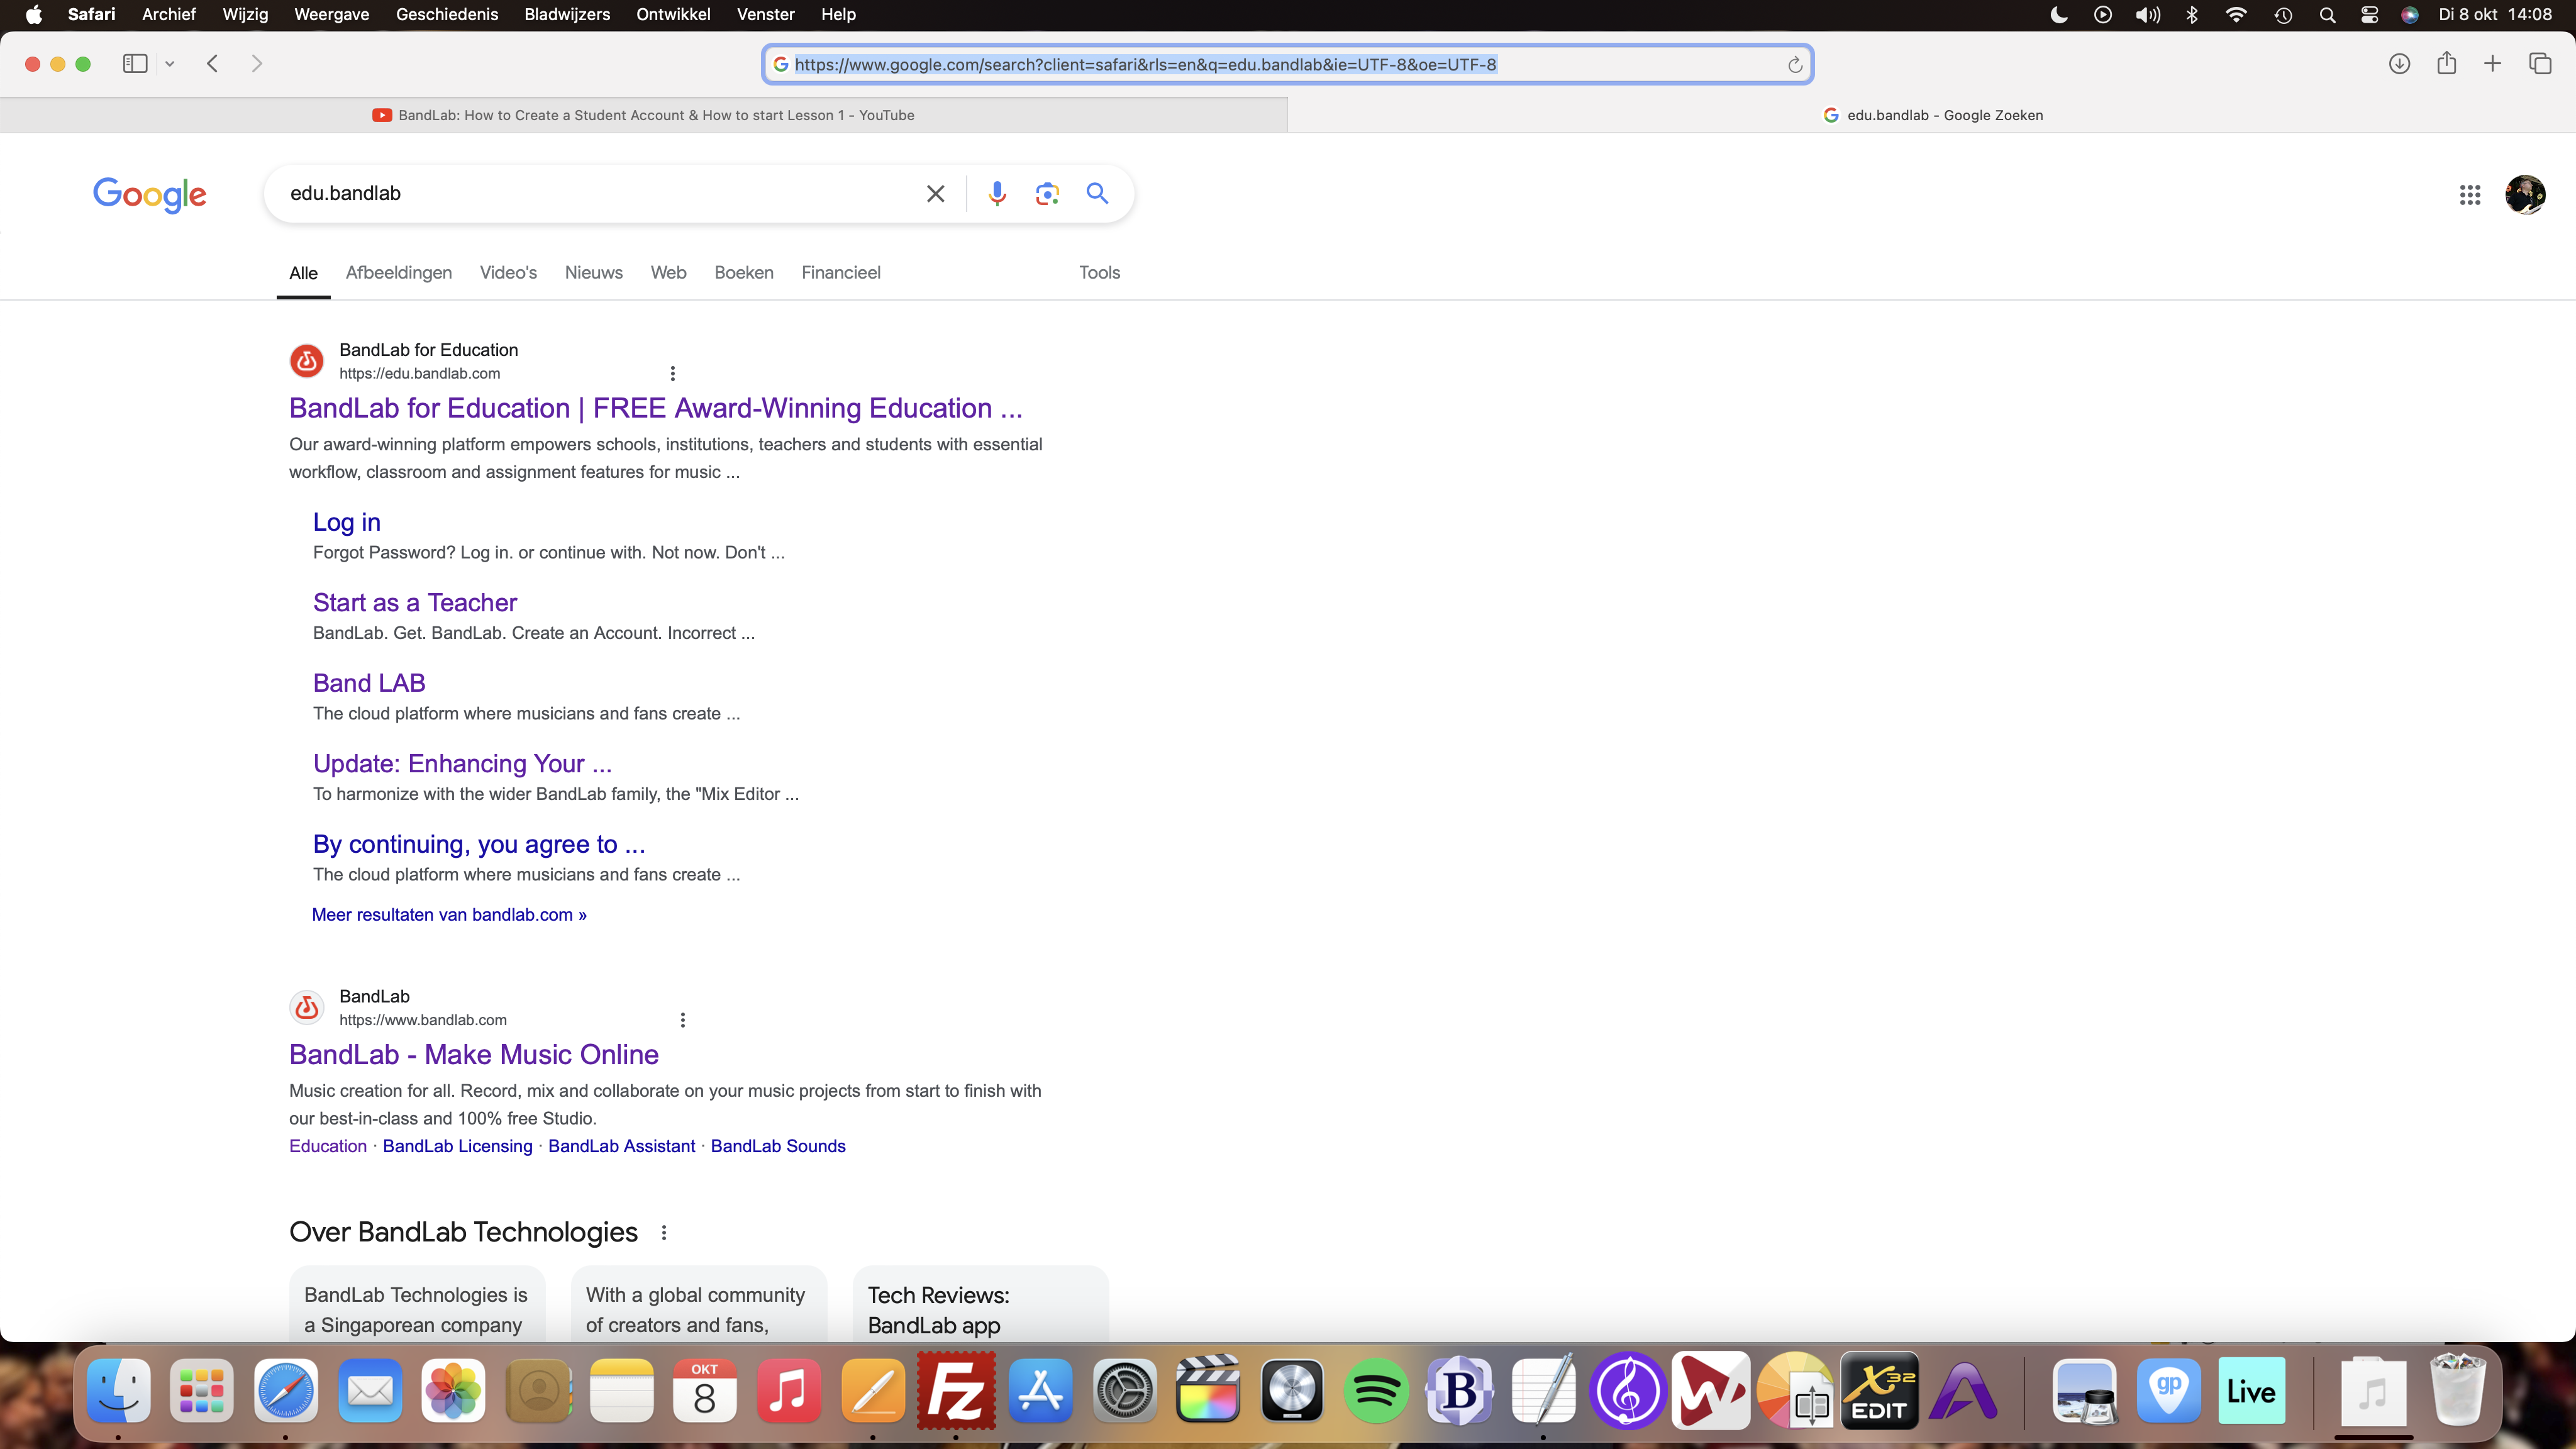Open BandLab for Education result title link

click(655, 408)
